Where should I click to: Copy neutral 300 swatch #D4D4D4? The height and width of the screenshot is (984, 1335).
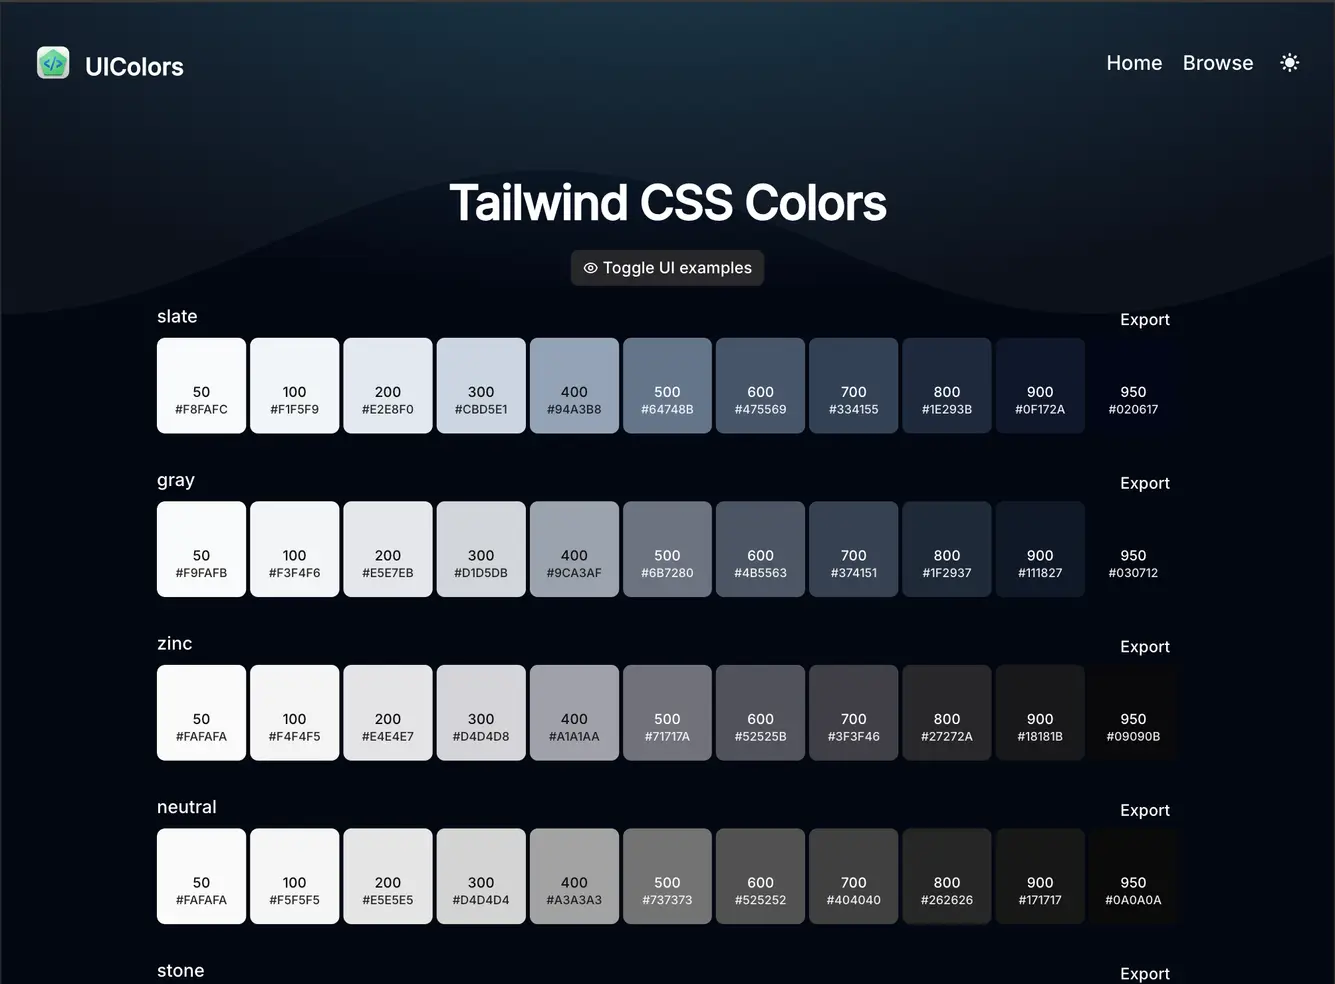point(481,876)
